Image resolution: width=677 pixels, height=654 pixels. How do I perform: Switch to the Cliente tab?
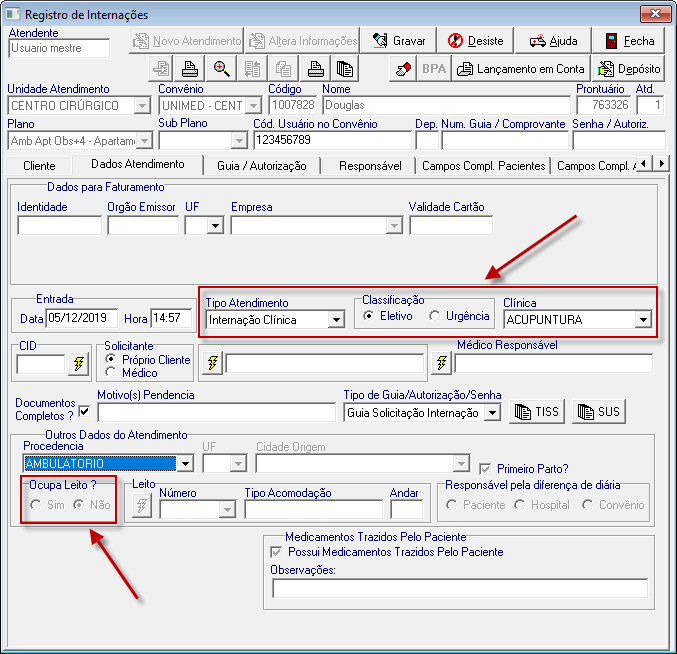coord(39,166)
